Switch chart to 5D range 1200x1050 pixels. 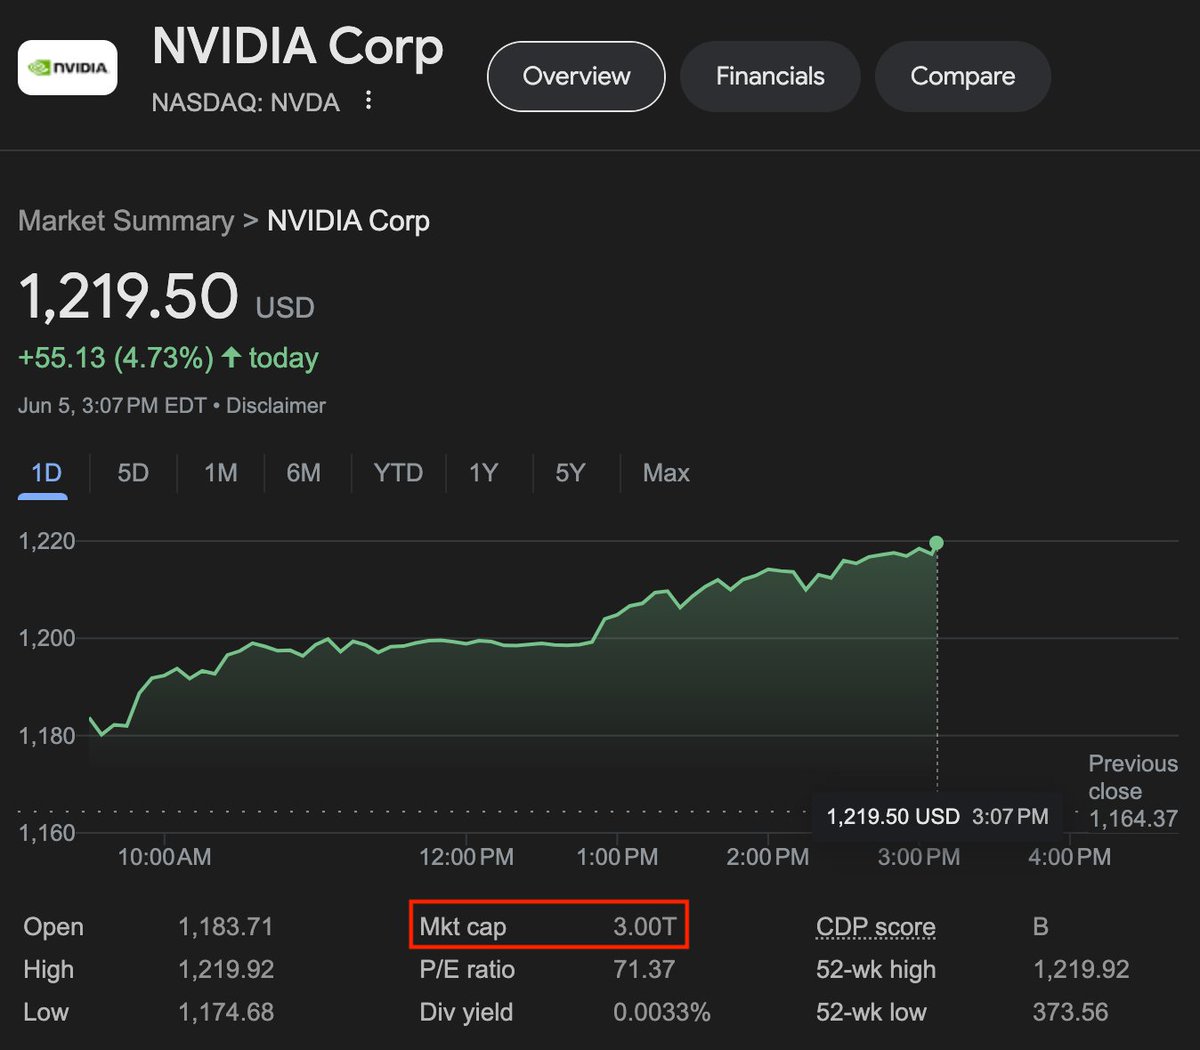133,473
